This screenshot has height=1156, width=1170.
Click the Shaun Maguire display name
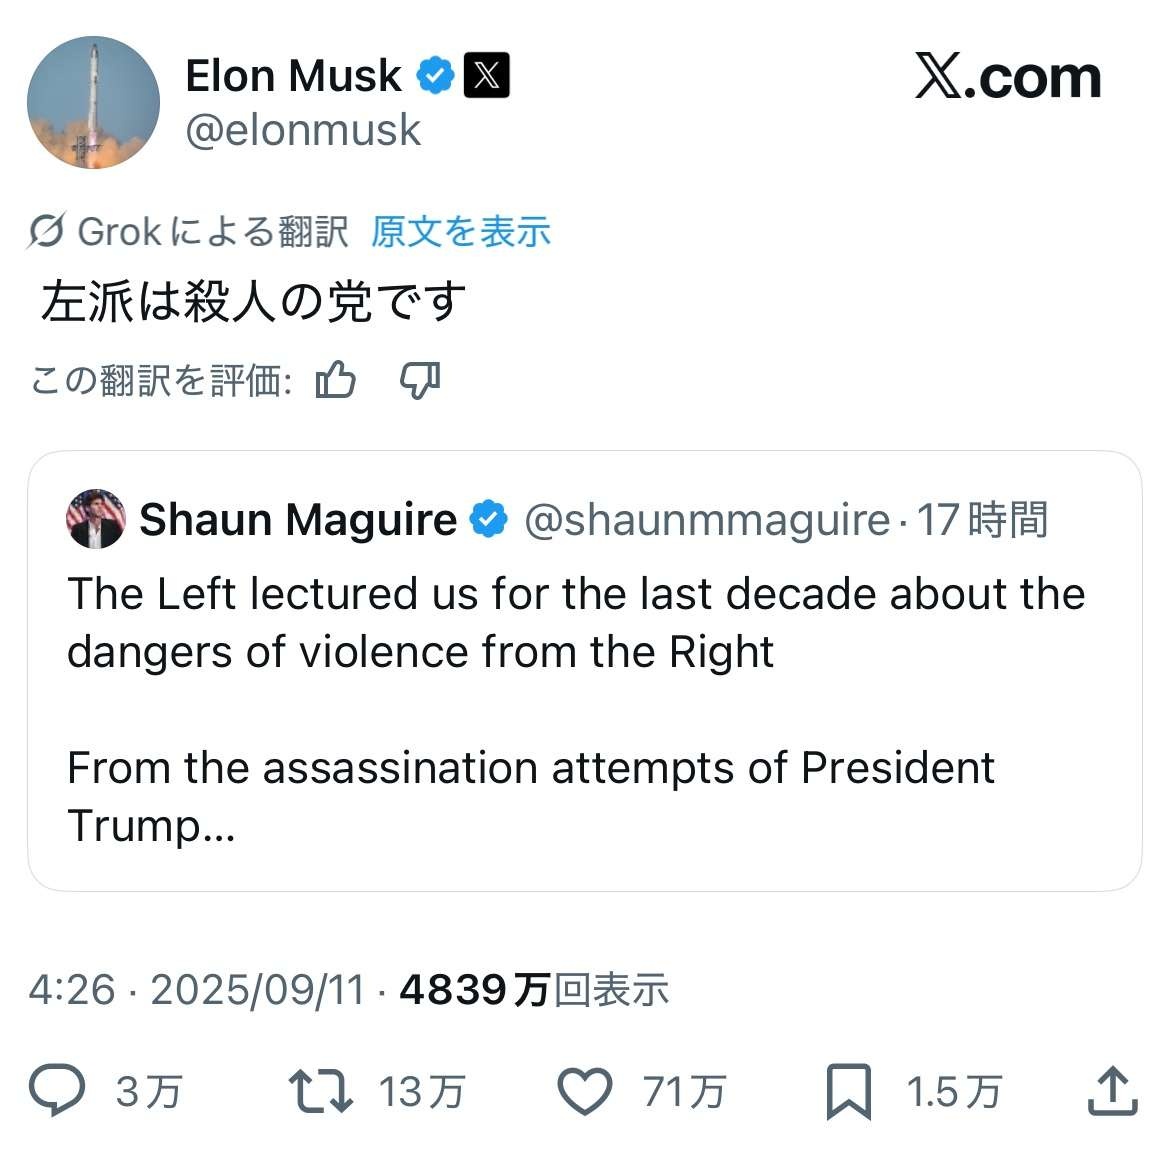(297, 520)
